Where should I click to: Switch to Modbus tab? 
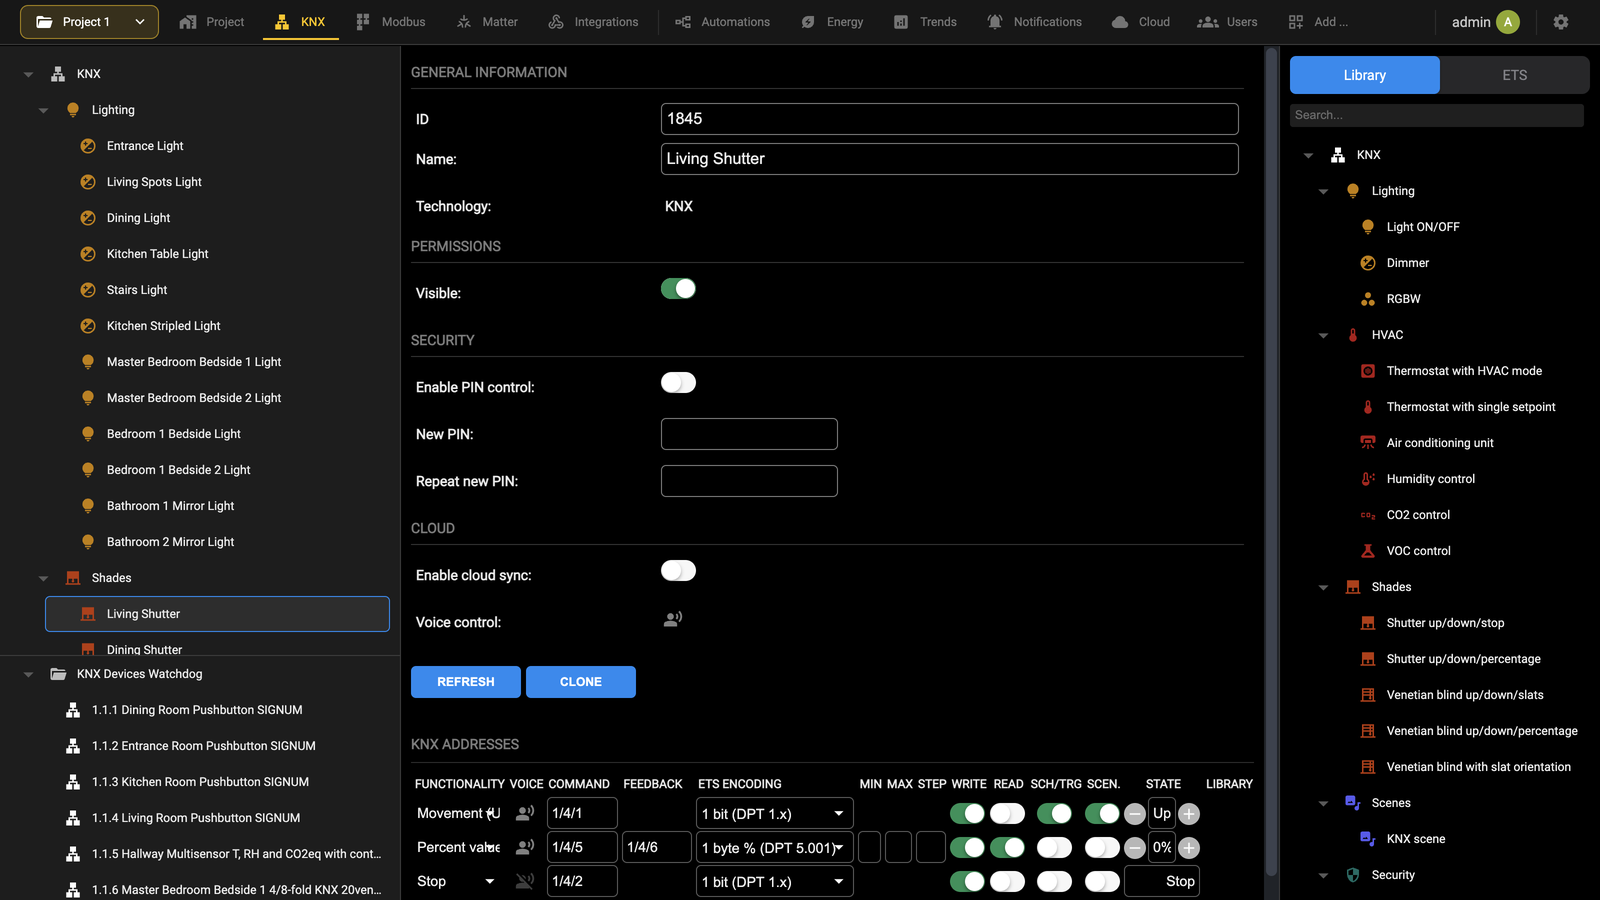click(390, 22)
